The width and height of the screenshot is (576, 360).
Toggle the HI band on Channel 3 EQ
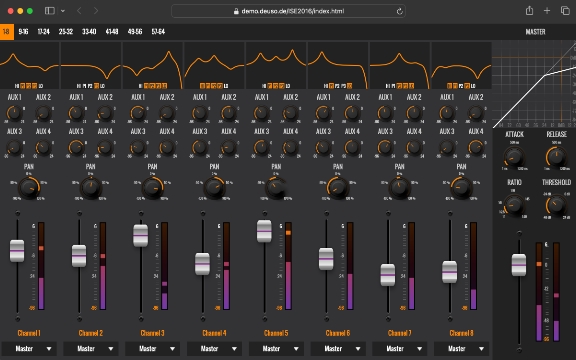click(140, 86)
